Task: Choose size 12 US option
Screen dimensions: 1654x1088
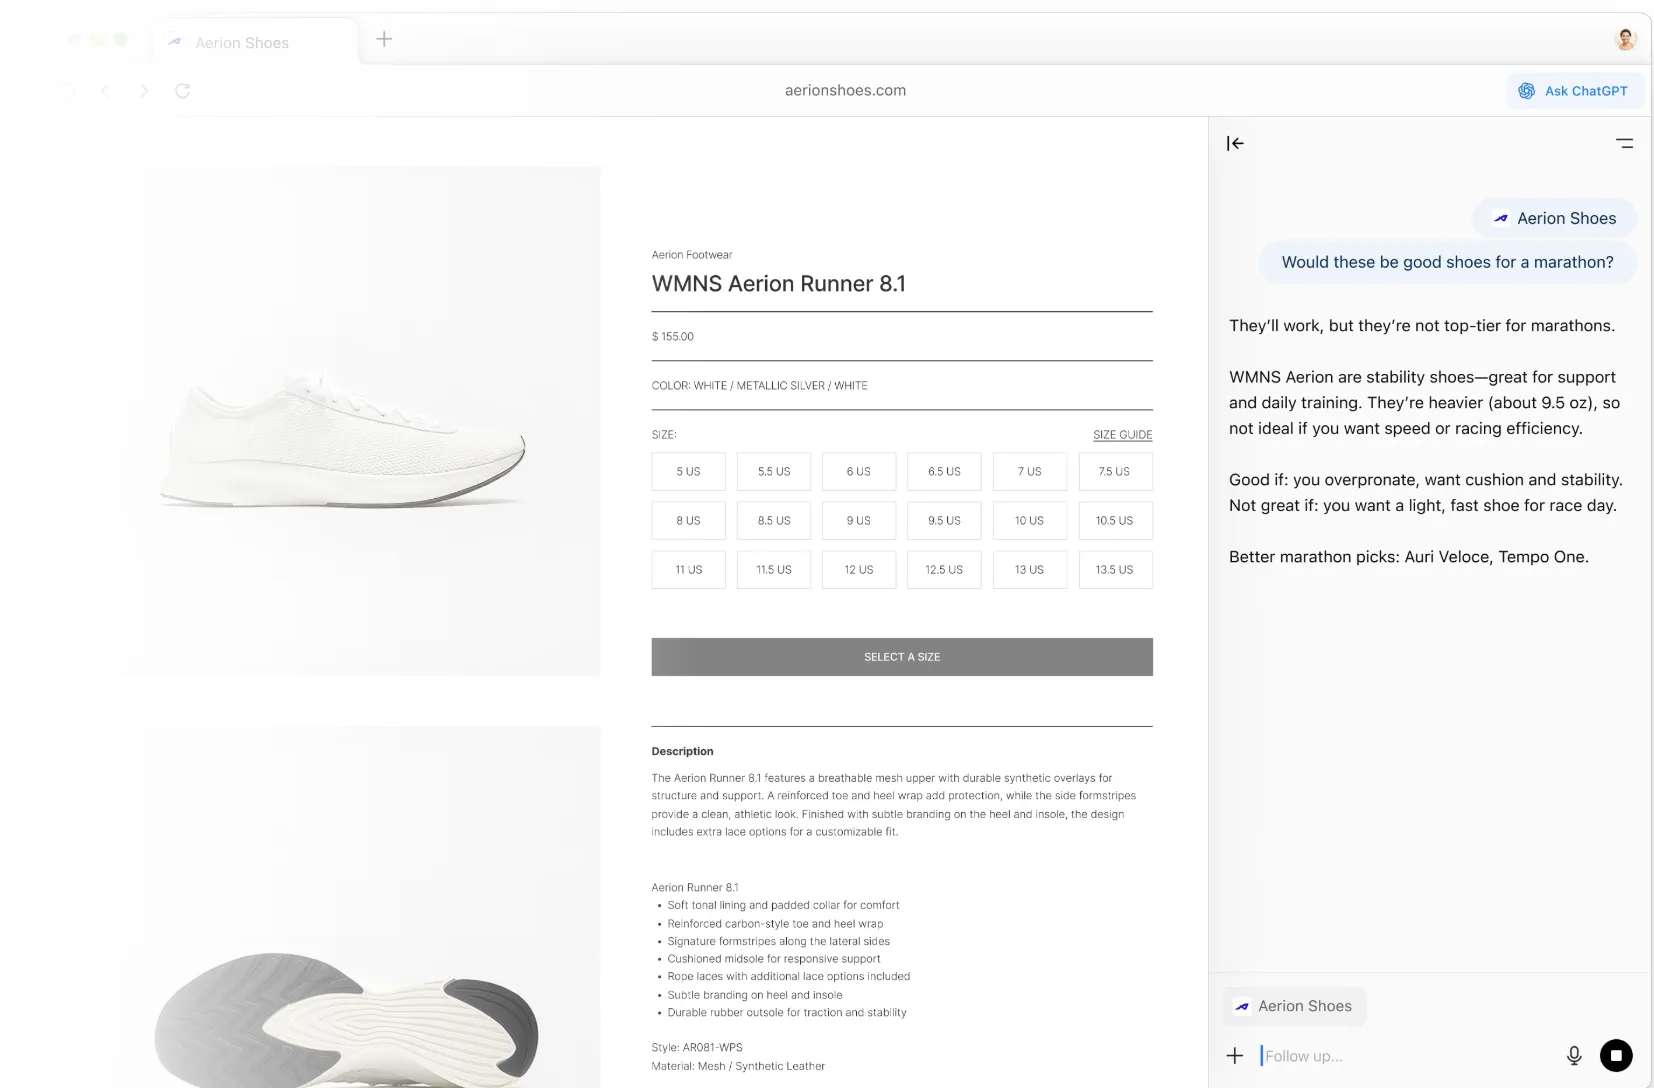Action: tap(858, 570)
